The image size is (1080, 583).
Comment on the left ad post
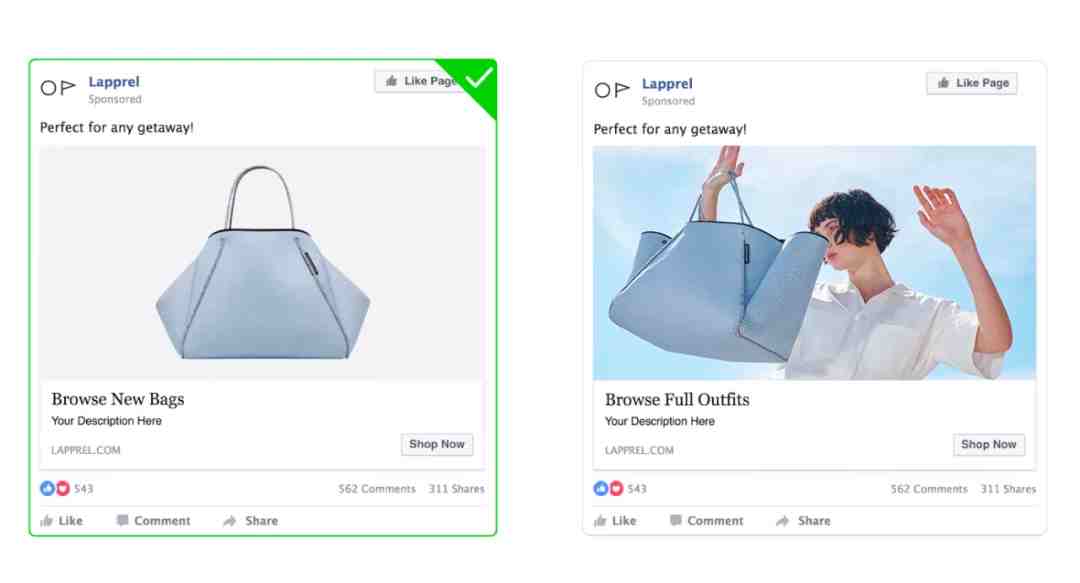[x=154, y=521]
